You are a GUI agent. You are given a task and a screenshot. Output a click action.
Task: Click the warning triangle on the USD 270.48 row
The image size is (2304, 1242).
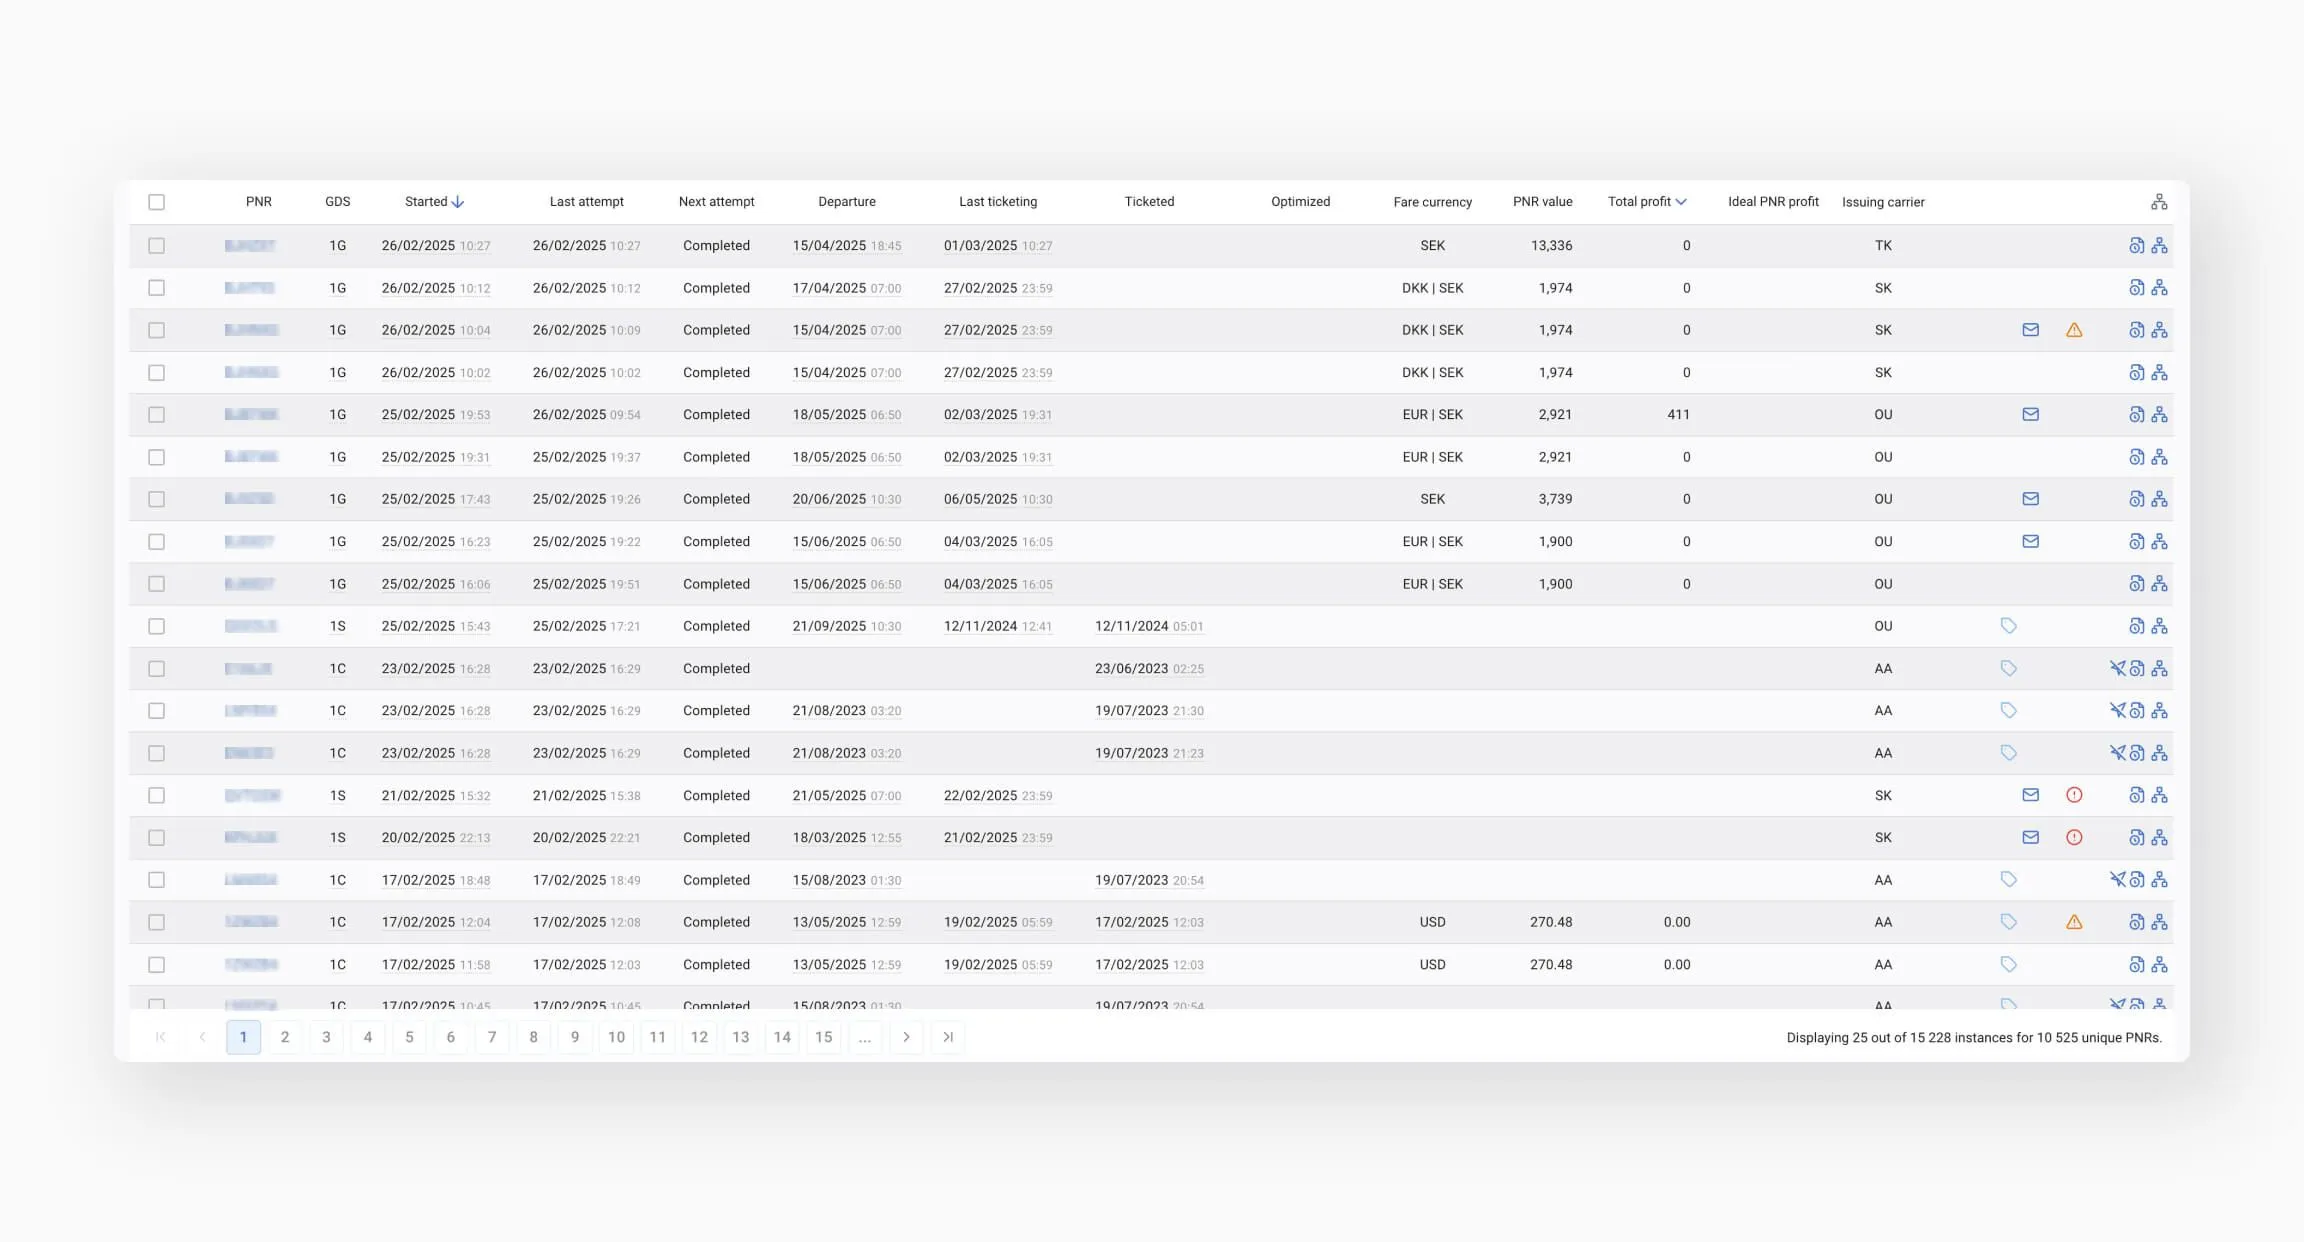click(x=2074, y=922)
